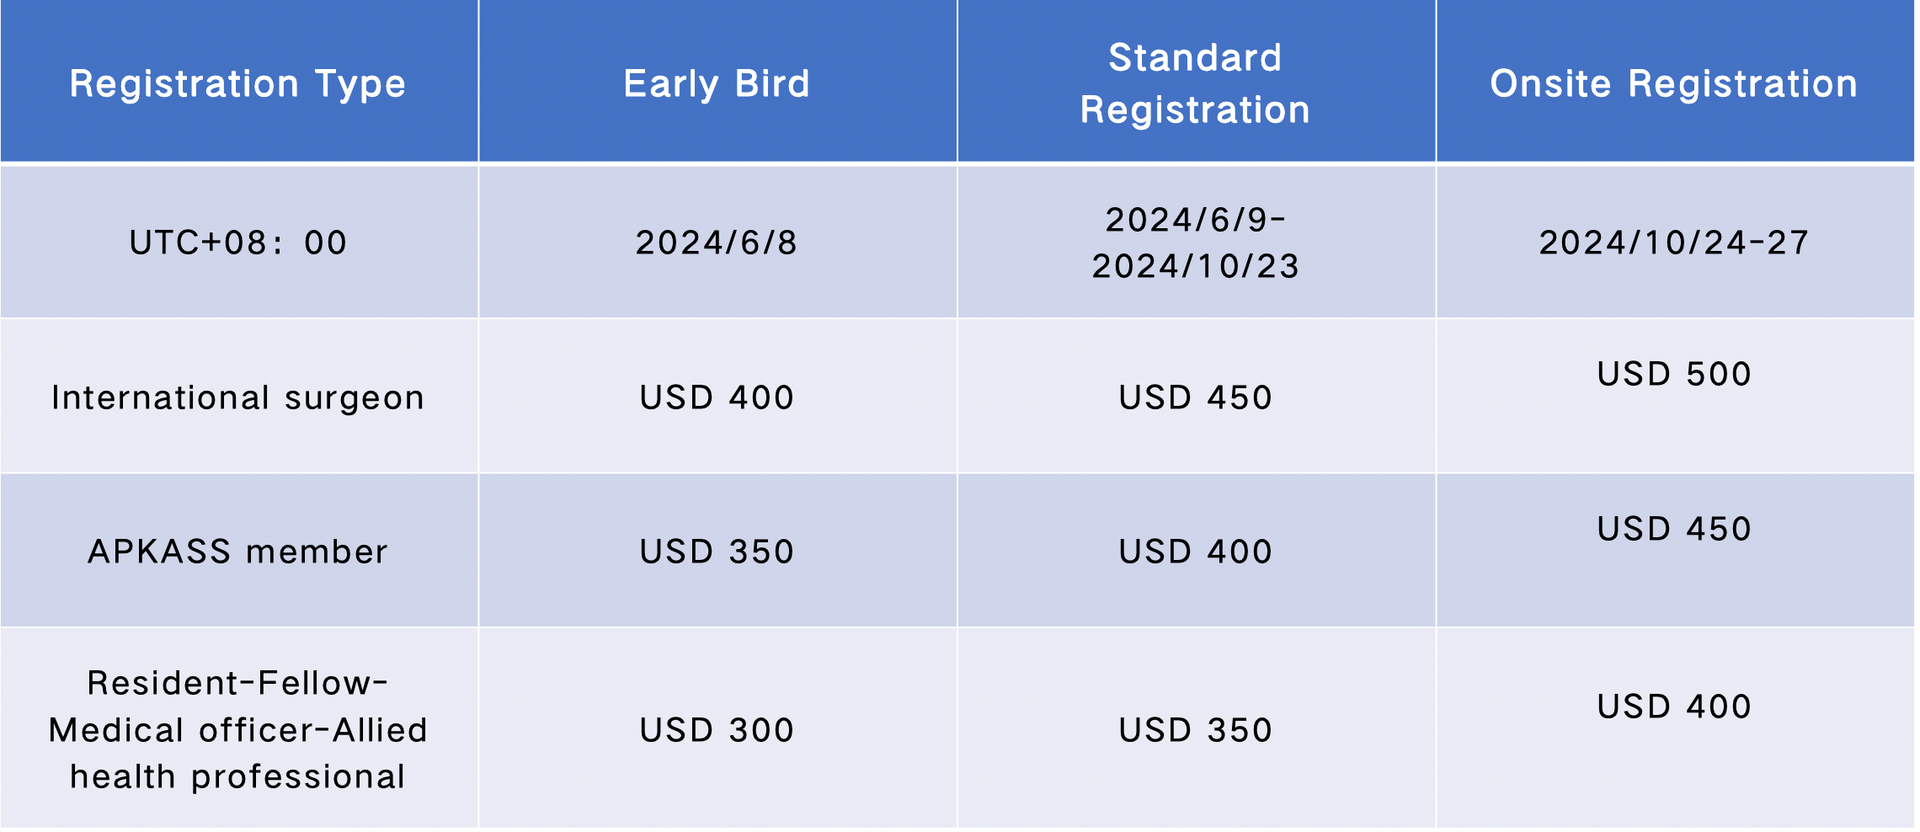Click the International surgeon row label
Screen dimensions: 1920x832
click(x=238, y=398)
